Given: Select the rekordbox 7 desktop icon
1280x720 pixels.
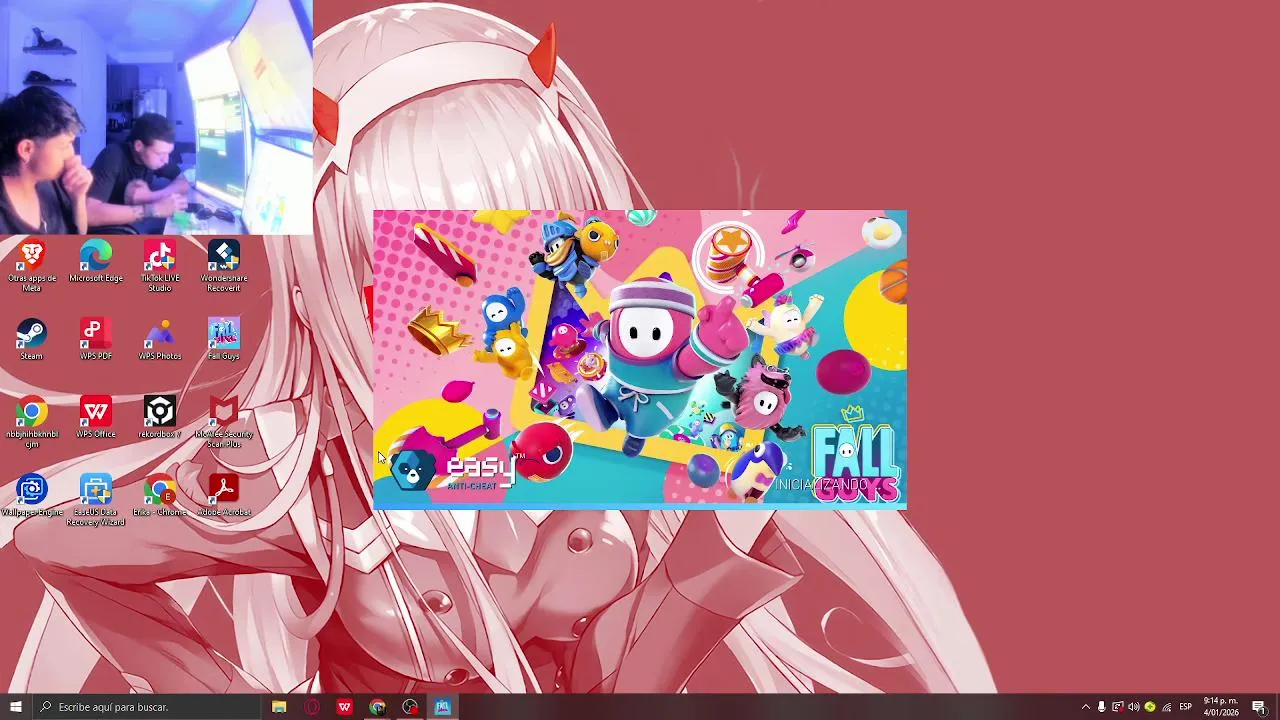Looking at the screenshot, I should [x=160, y=418].
